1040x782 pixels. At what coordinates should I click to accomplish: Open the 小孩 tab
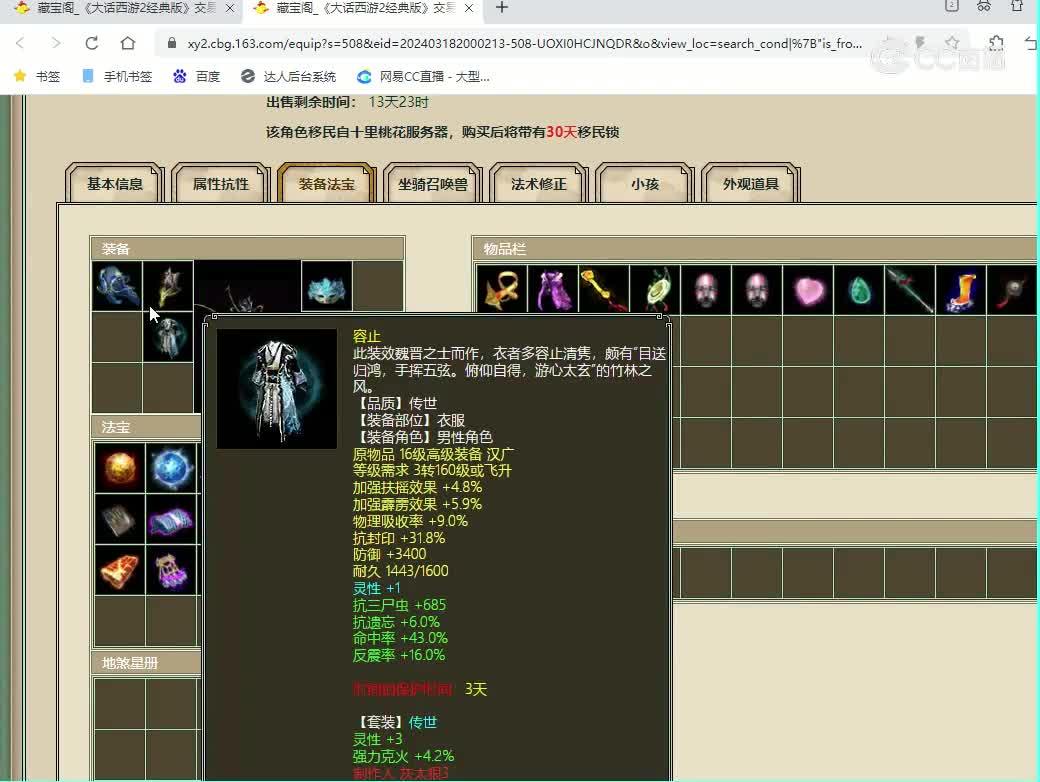[645, 183]
